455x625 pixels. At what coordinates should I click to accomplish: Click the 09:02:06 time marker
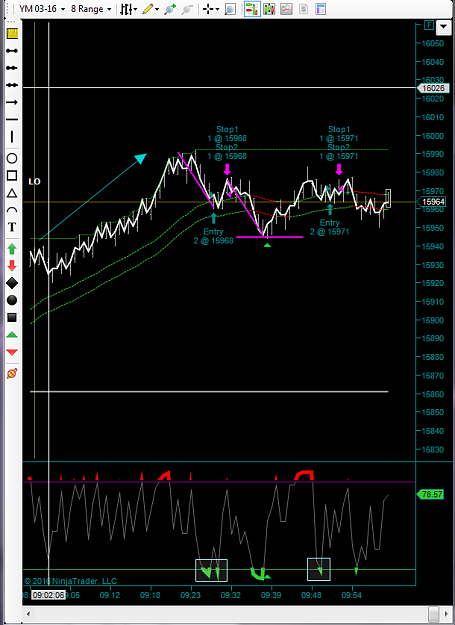(49, 595)
